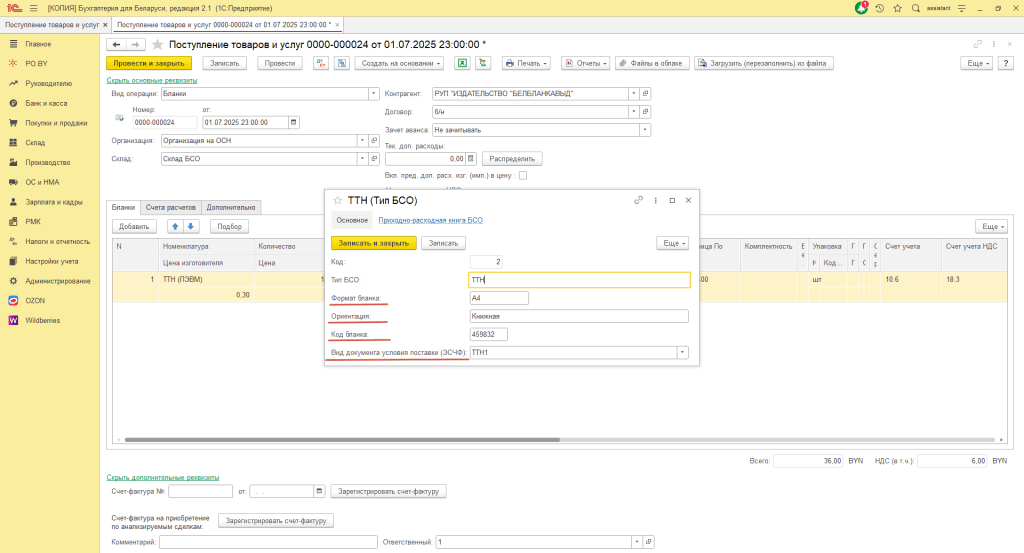Open Организация record via open icon
The image size is (1024, 553).
tap(374, 140)
